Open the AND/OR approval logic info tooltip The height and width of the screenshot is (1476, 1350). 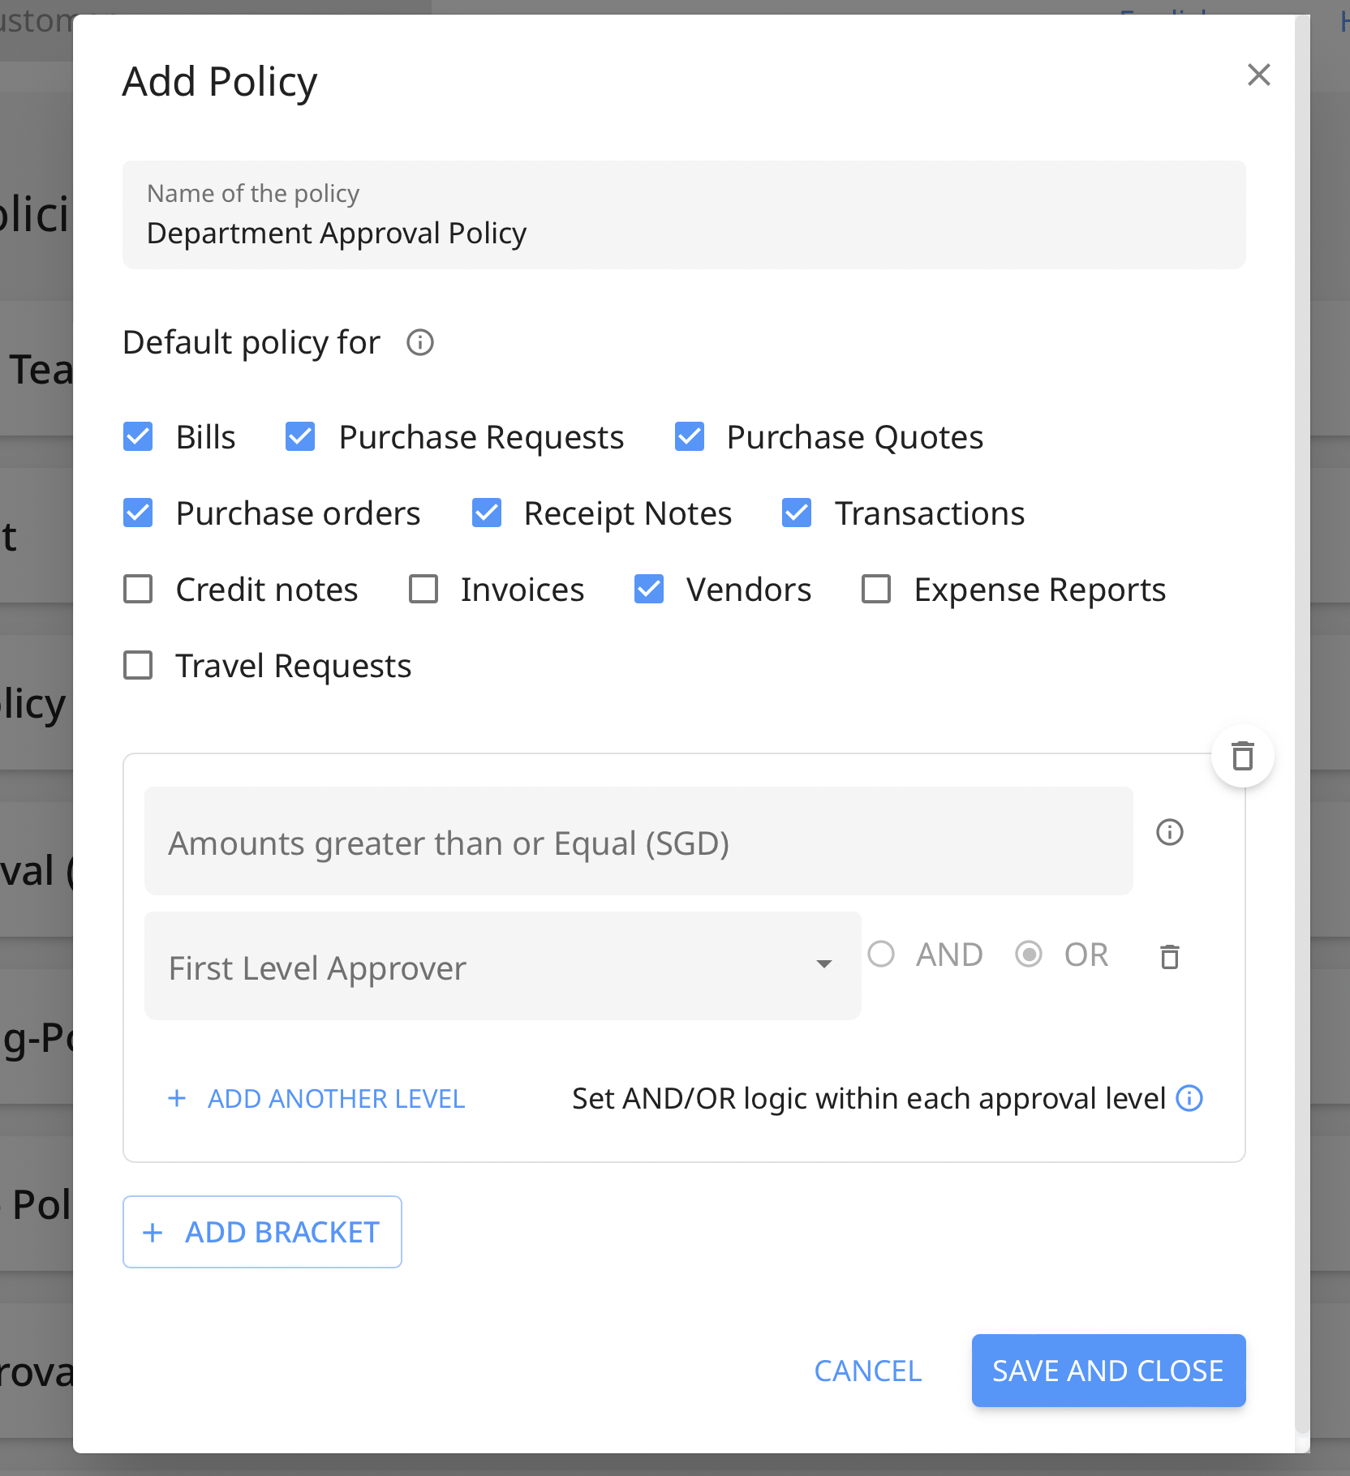point(1189,1098)
